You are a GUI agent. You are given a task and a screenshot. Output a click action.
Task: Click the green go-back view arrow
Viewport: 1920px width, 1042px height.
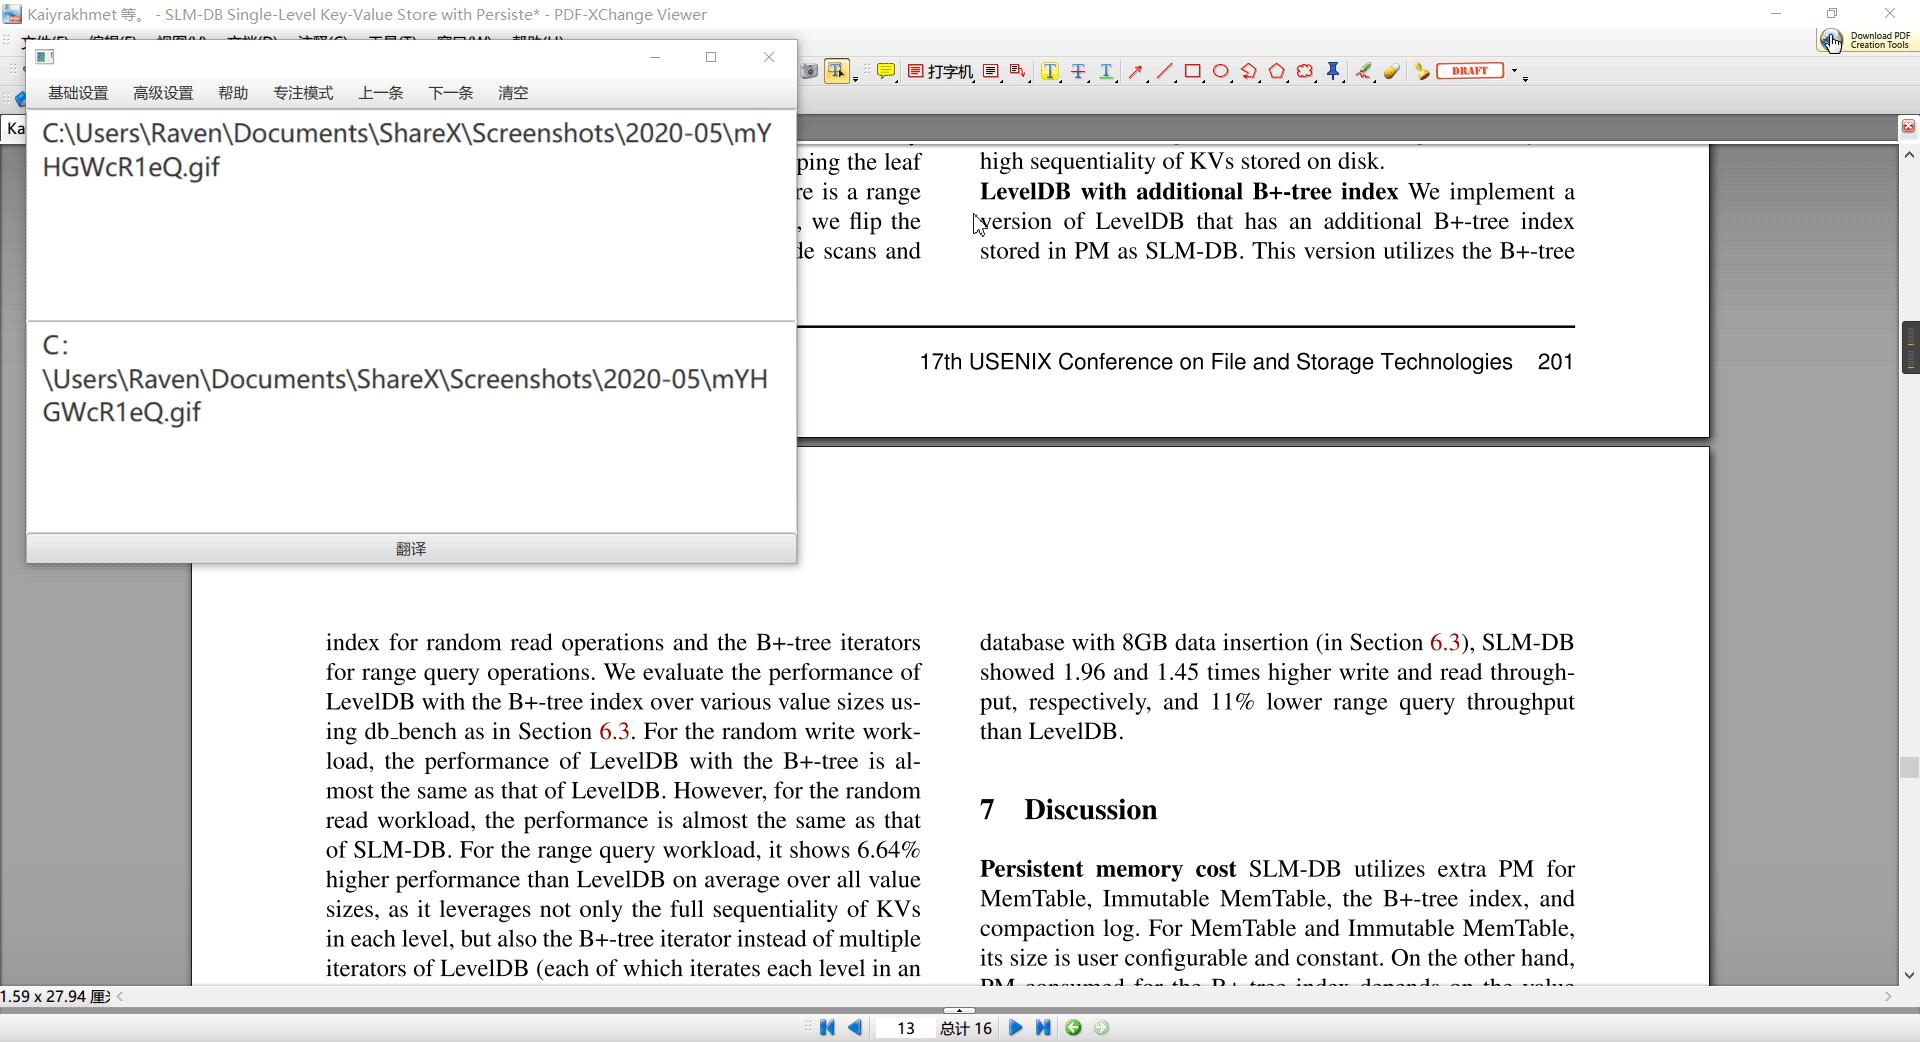pos(1073,1028)
